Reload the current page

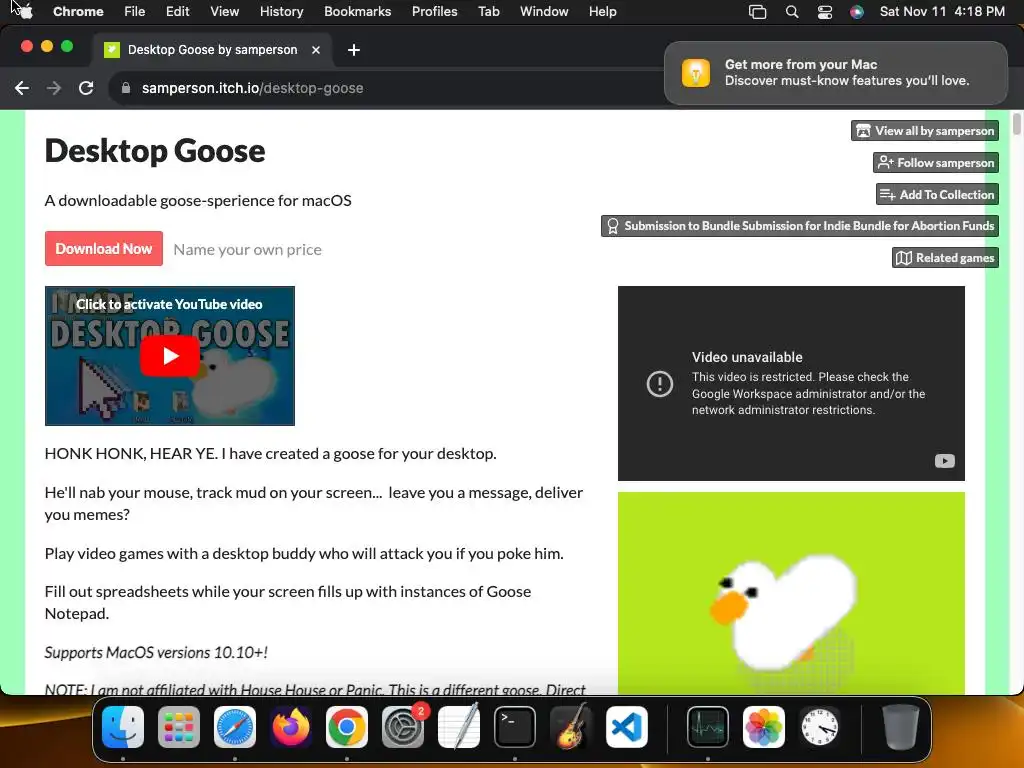(x=86, y=88)
